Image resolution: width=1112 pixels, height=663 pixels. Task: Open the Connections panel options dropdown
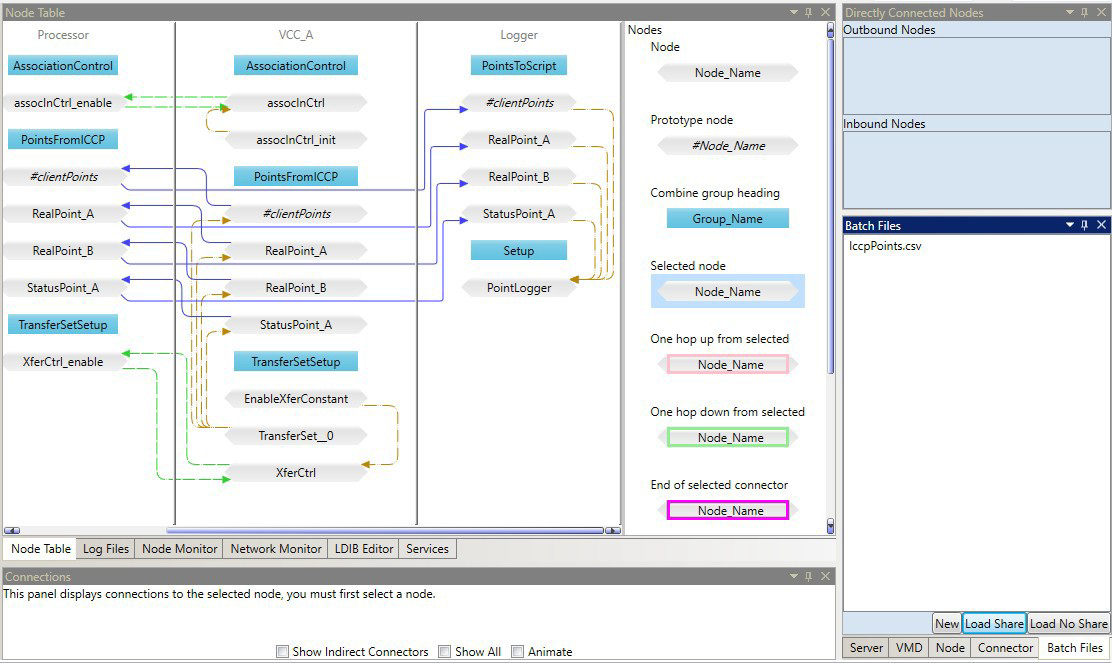[794, 576]
